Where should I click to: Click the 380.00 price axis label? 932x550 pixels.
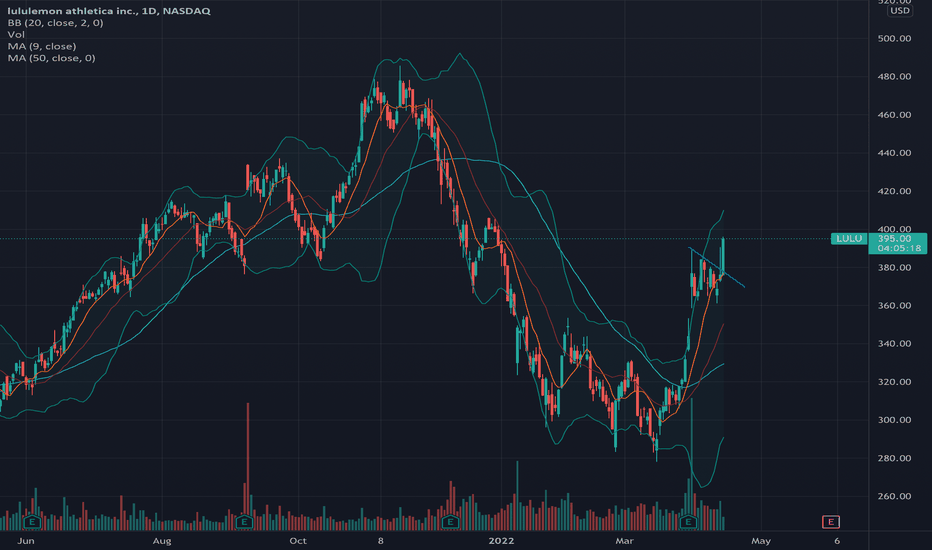894,268
